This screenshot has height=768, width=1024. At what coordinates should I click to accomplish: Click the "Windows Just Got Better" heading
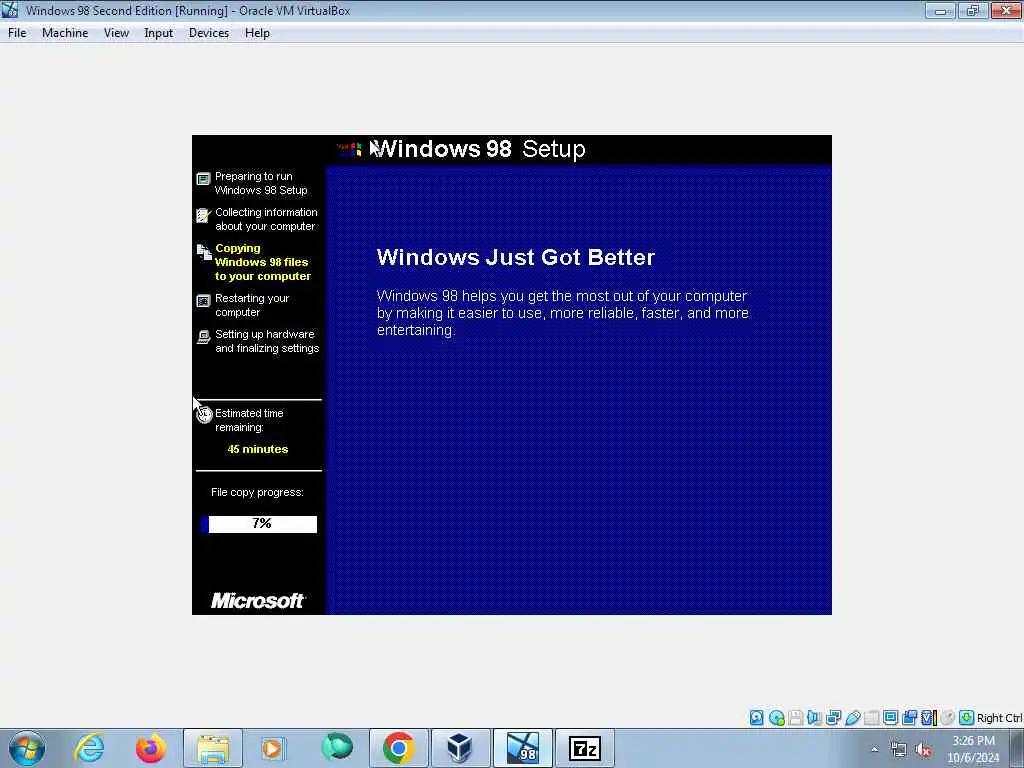[x=515, y=257]
